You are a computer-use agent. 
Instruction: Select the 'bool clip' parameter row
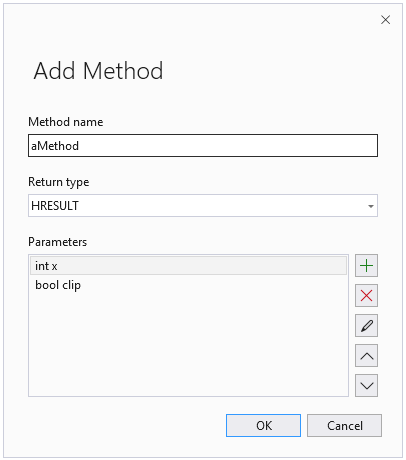coord(188,285)
